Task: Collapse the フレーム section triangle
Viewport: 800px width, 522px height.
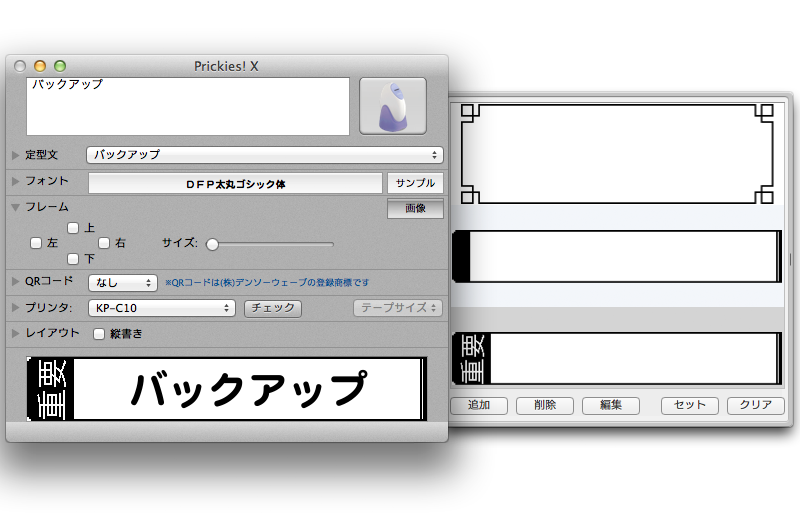Action: [15, 207]
